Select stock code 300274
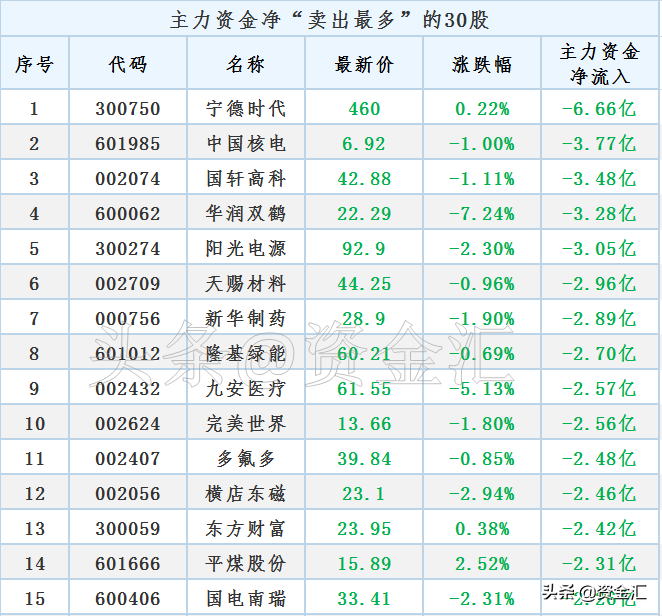Viewport: 662px width, 616px height. (x=128, y=249)
